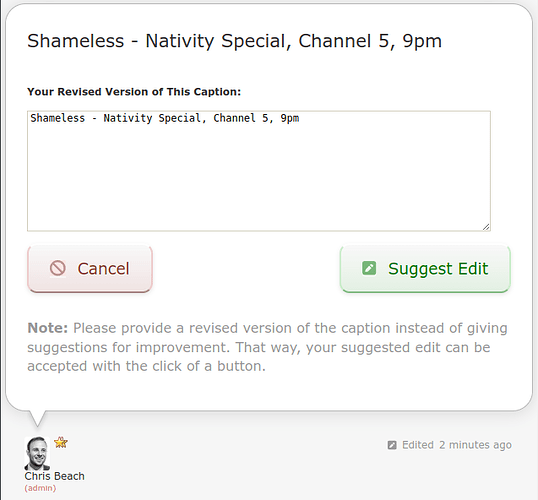Viewport: 538px width, 500px height.
Task: Open the Chris Beach profile name link
Action: pyautogui.click(x=55, y=476)
